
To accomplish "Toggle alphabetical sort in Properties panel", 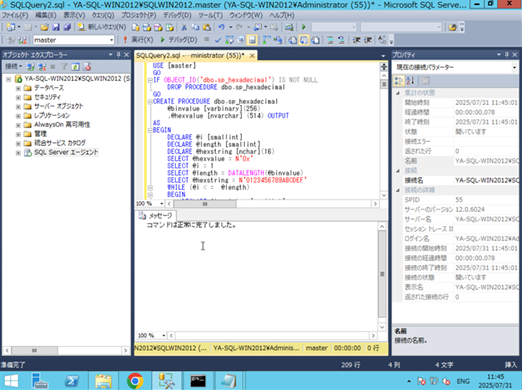I will (x=410, y=80).
